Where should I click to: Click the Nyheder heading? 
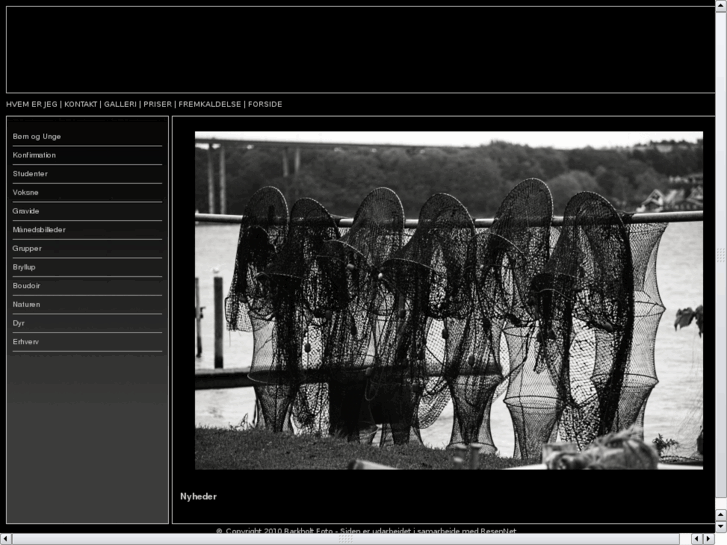point(198,496)
